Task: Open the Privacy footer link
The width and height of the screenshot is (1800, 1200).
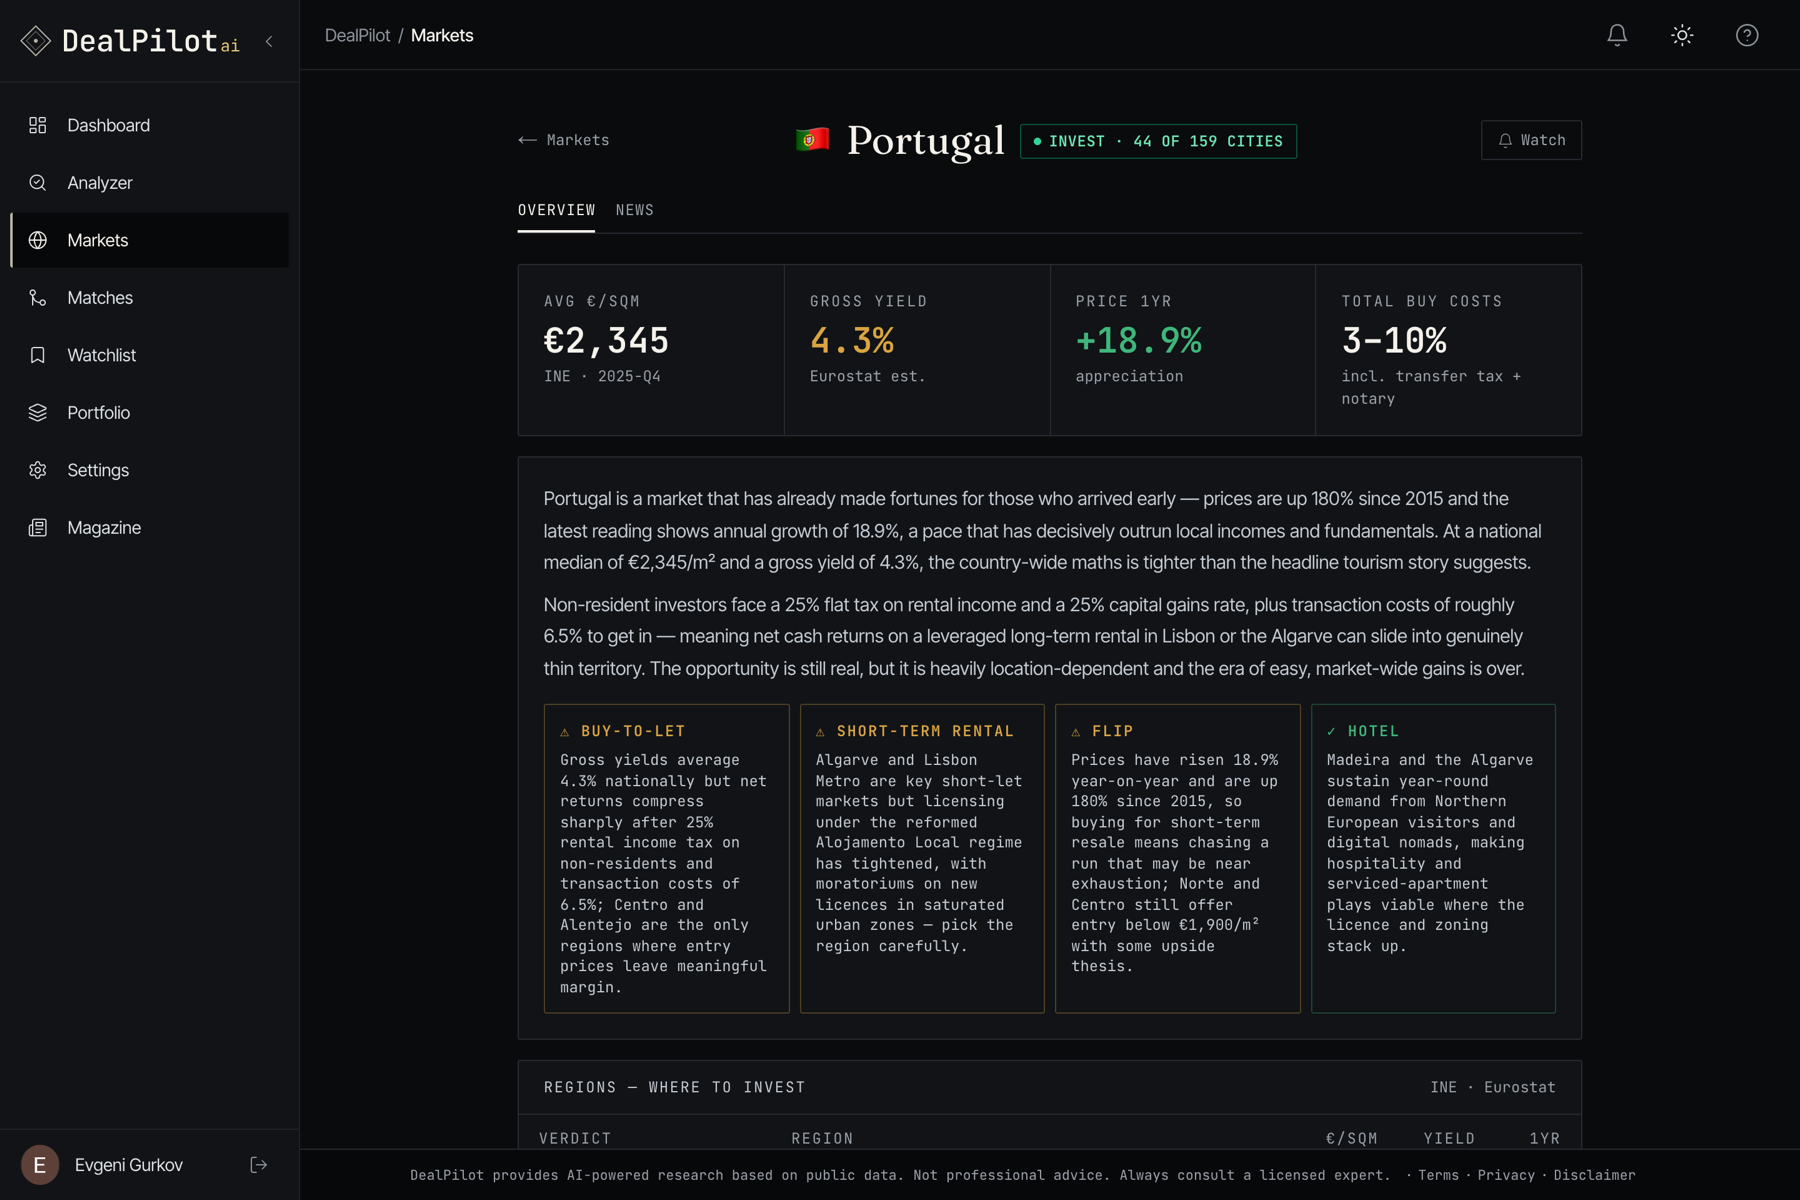Action: pos(1506,1175)
